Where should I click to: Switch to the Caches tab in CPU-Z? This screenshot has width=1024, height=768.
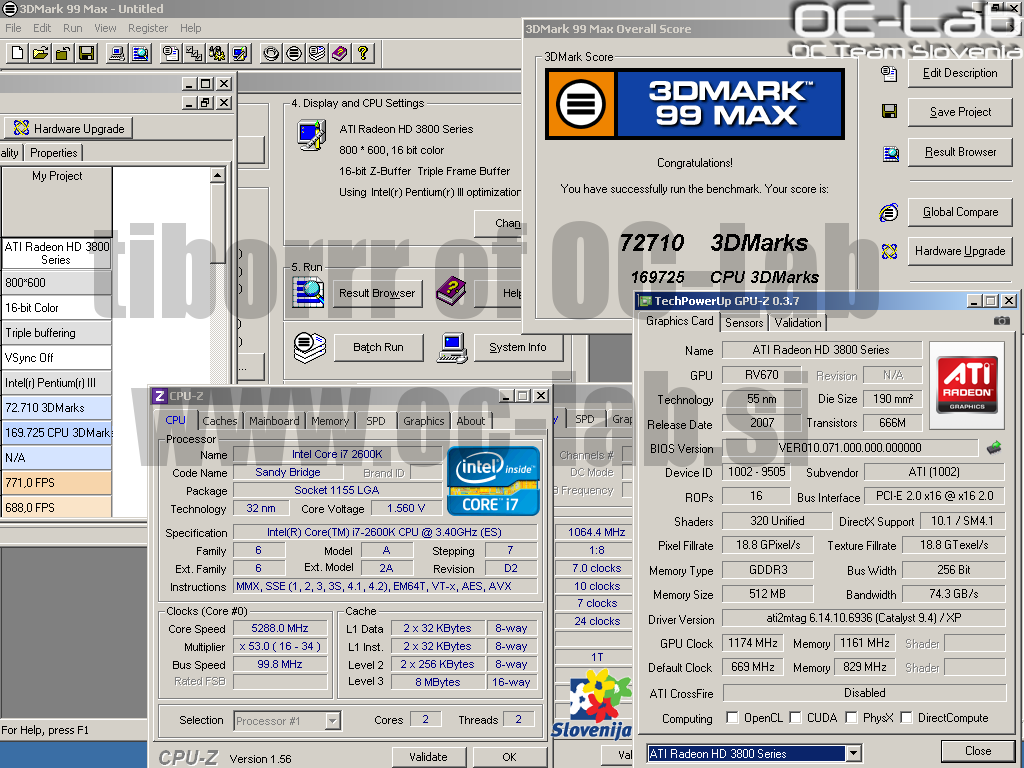pos(219,421)
